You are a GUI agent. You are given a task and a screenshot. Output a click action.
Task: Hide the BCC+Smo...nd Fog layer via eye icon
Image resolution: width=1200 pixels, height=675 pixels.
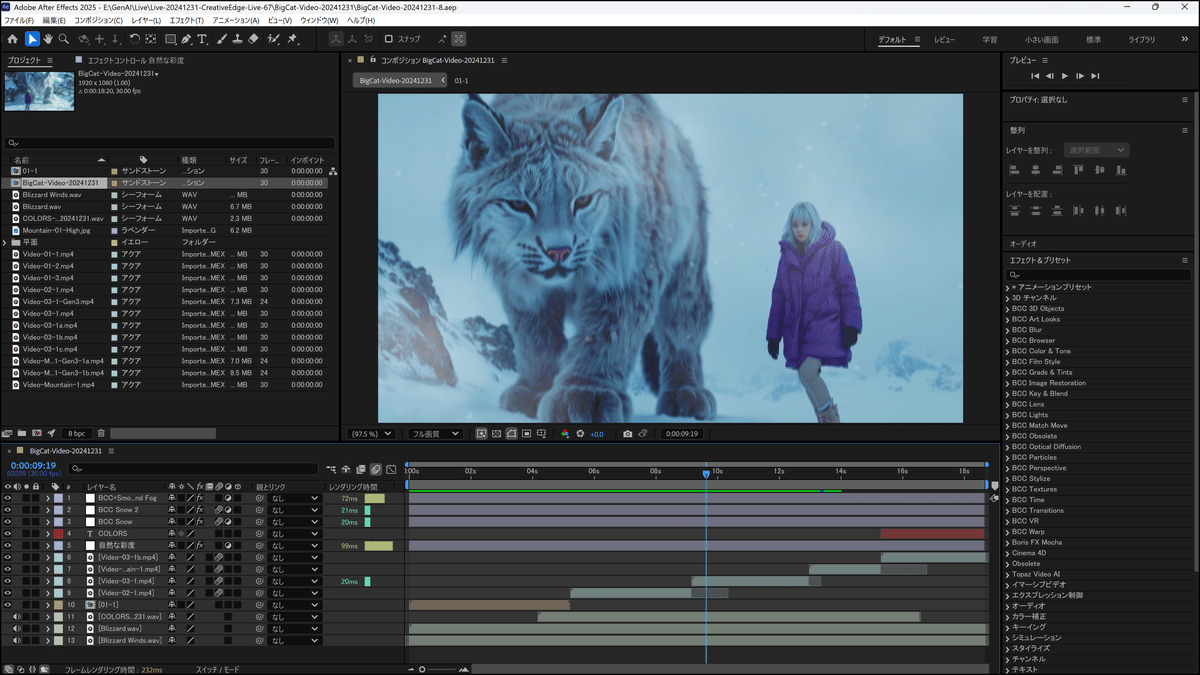point(7,498)
